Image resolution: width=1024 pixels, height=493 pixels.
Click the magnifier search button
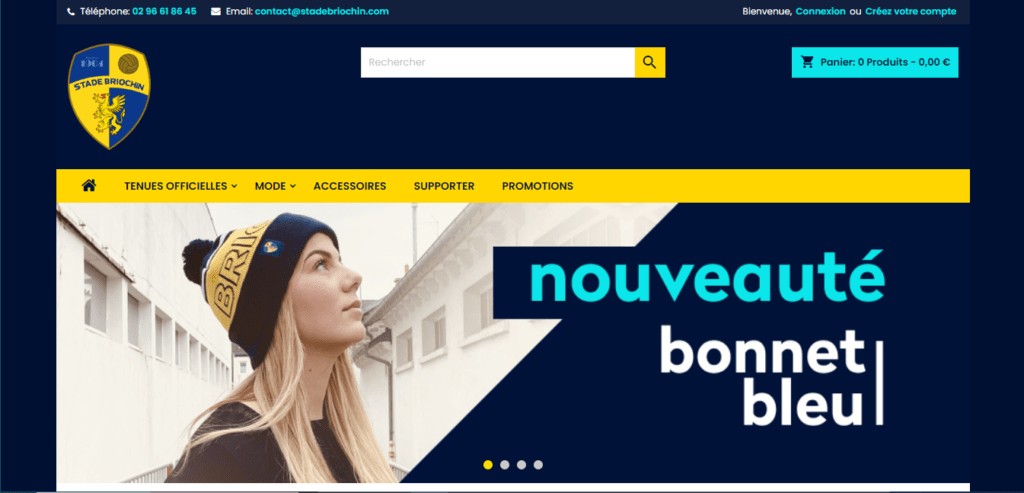coord(650,62)
